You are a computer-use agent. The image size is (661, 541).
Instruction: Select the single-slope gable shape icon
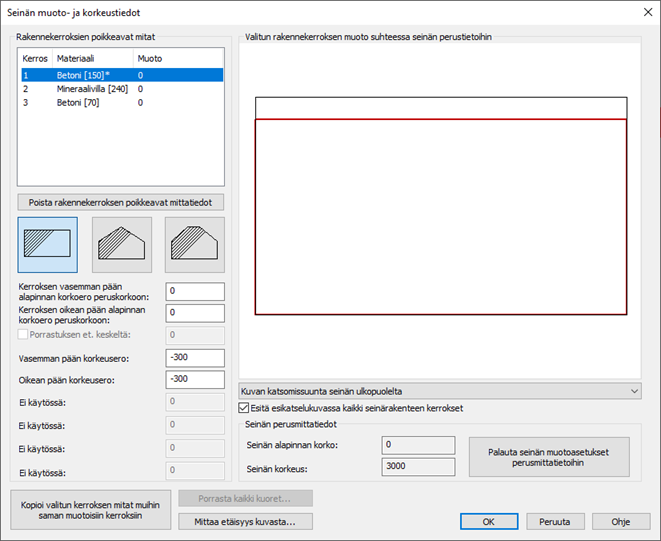(x=121, y=245)
